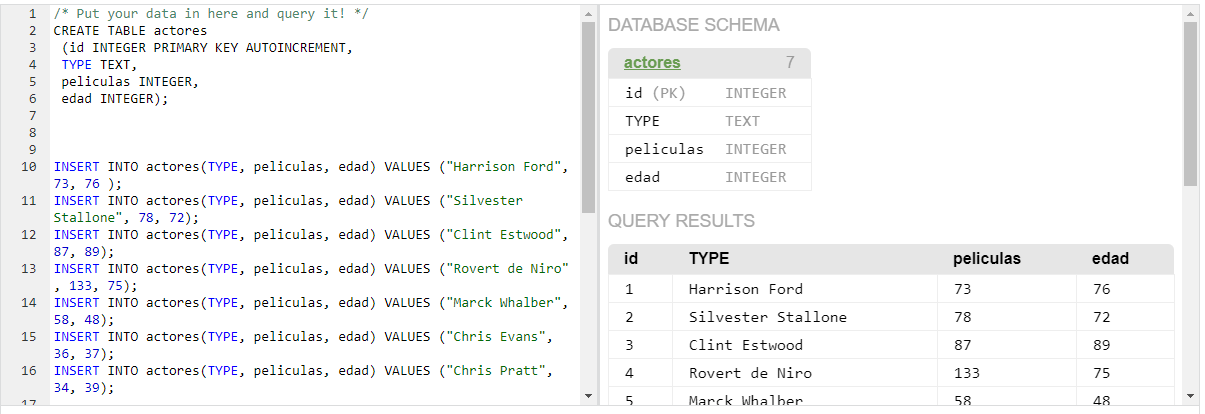The width and height of the screenshot is (1205, 414).
Task: Click the empty editor line 8
Action: point(300,132)
